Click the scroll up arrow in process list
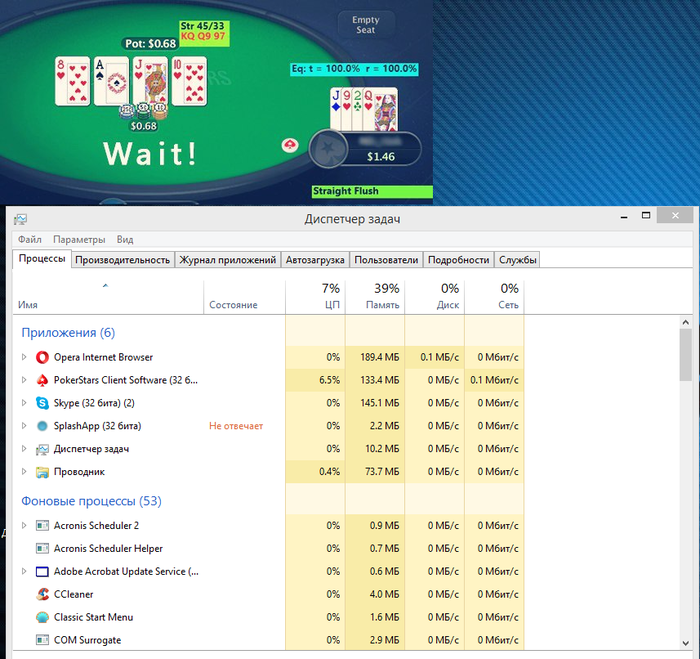The height and width of the screenshot is (659, 700). 686,322
